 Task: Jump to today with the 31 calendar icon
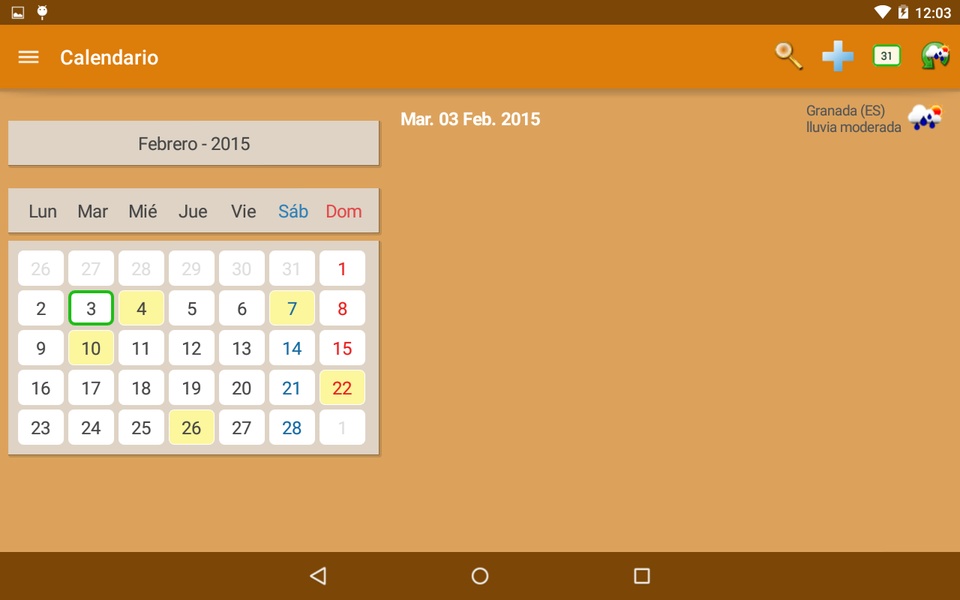tap(887, 56)
